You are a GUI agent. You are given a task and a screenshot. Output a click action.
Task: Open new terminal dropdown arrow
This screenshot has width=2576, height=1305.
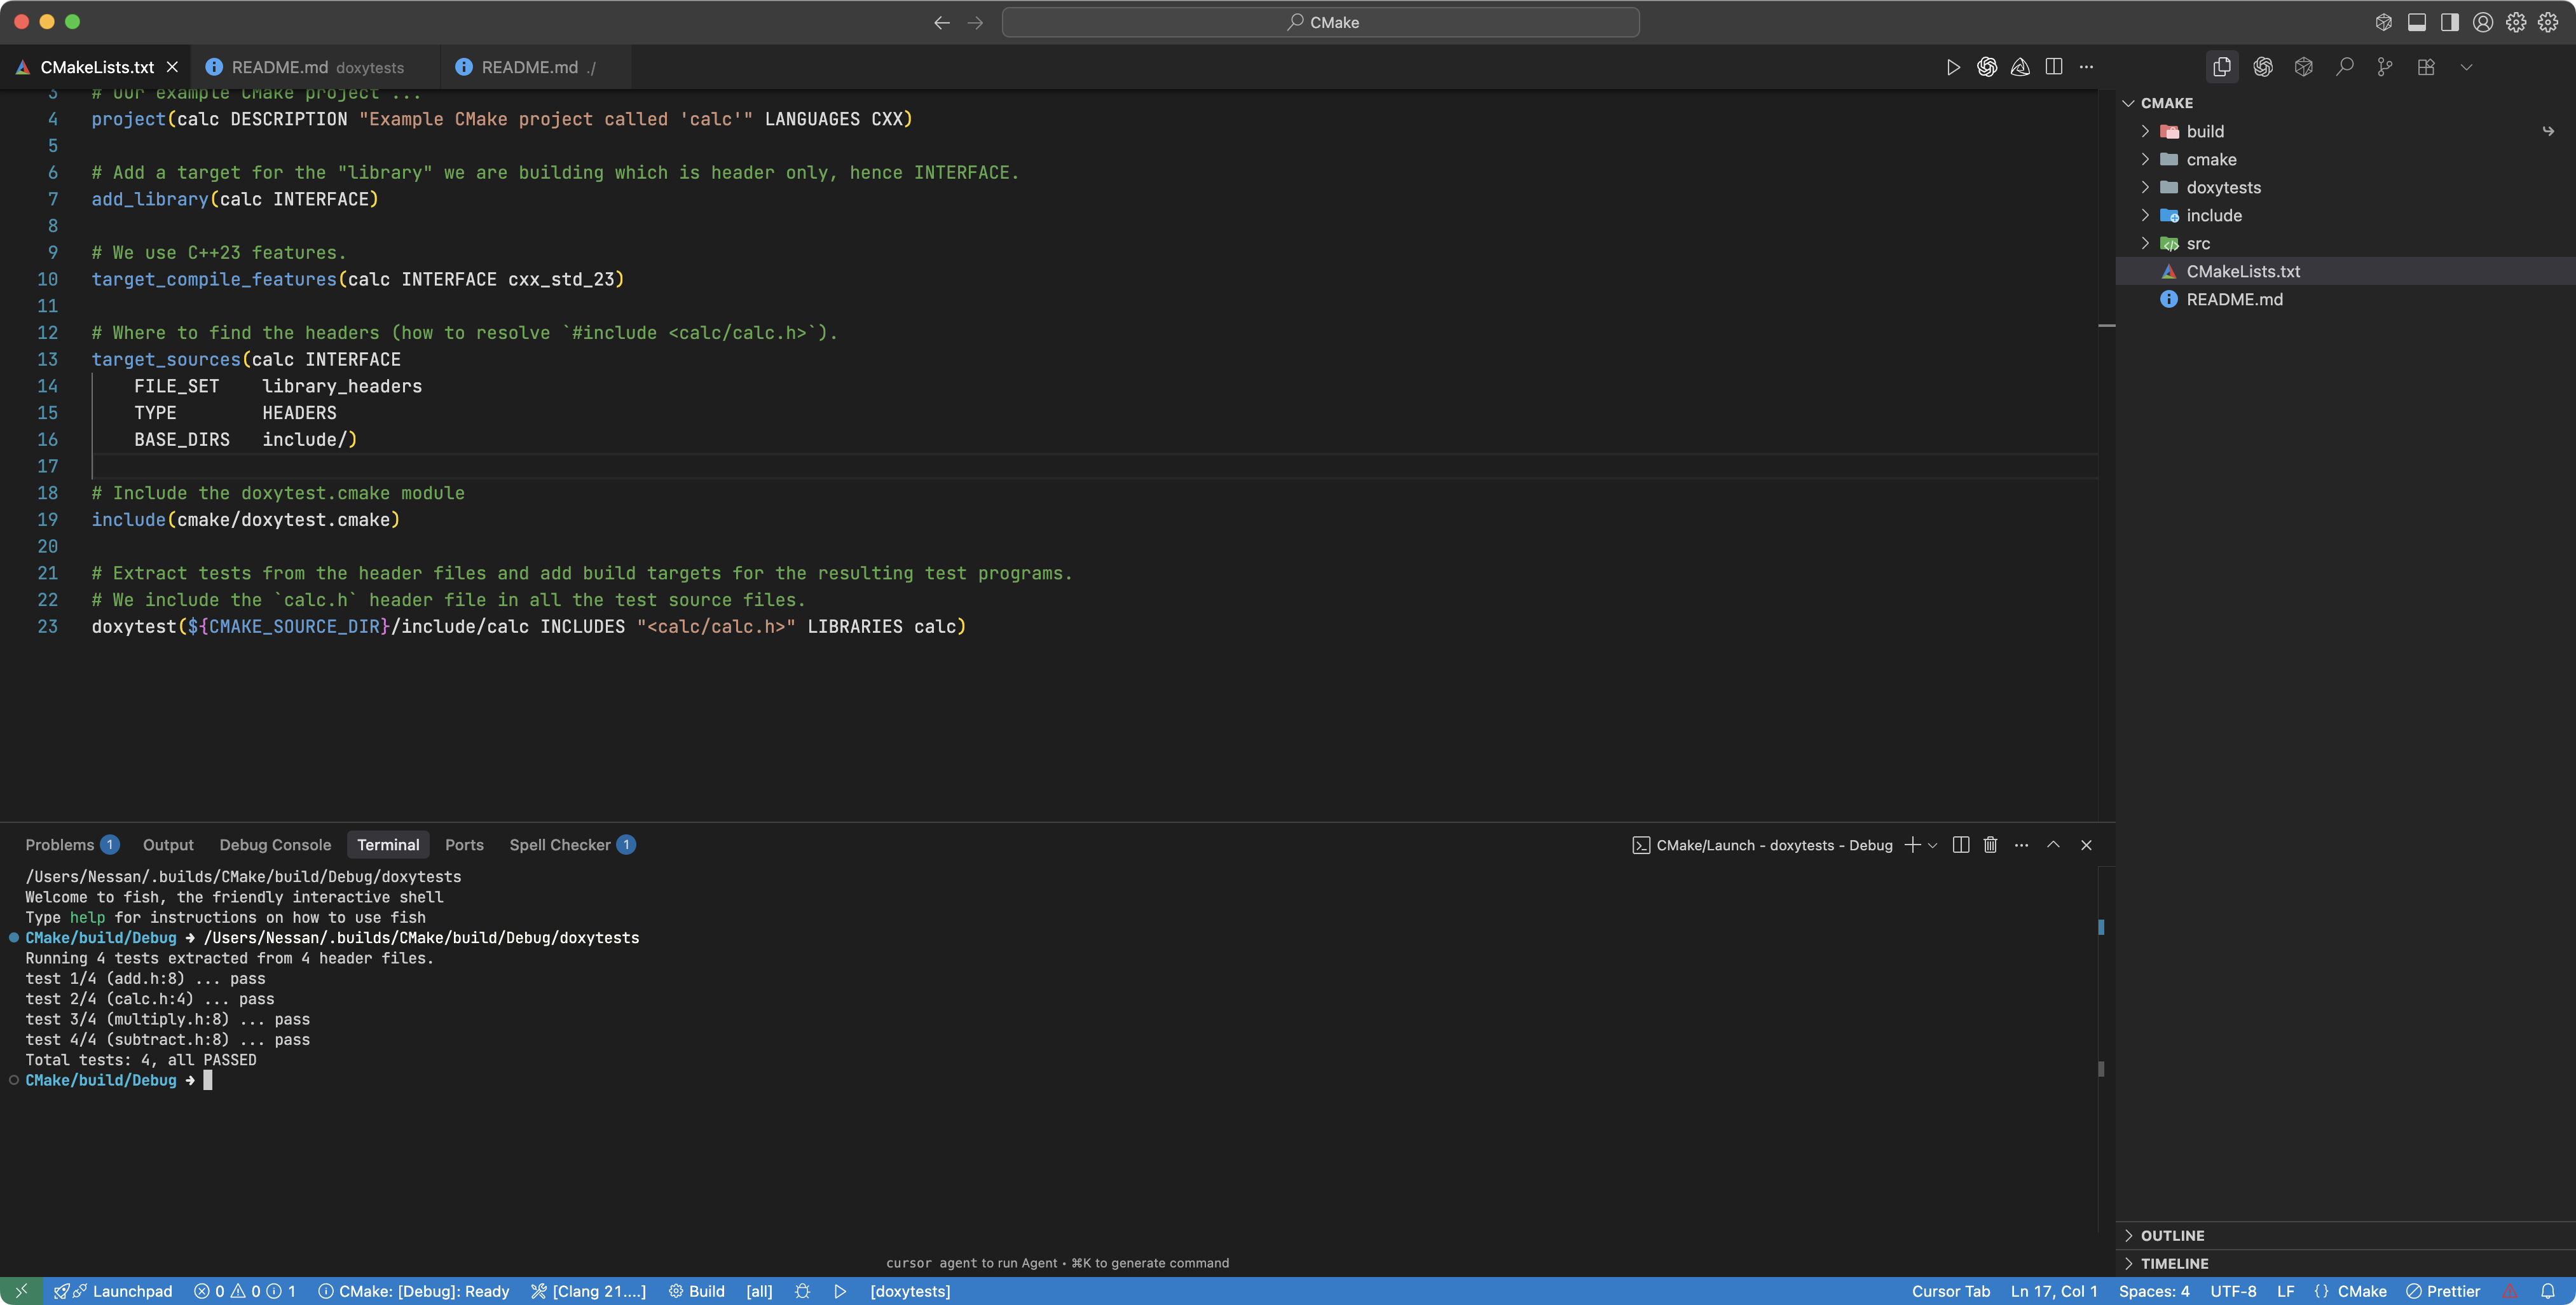pyautogui.click(x=1933, y=845)
